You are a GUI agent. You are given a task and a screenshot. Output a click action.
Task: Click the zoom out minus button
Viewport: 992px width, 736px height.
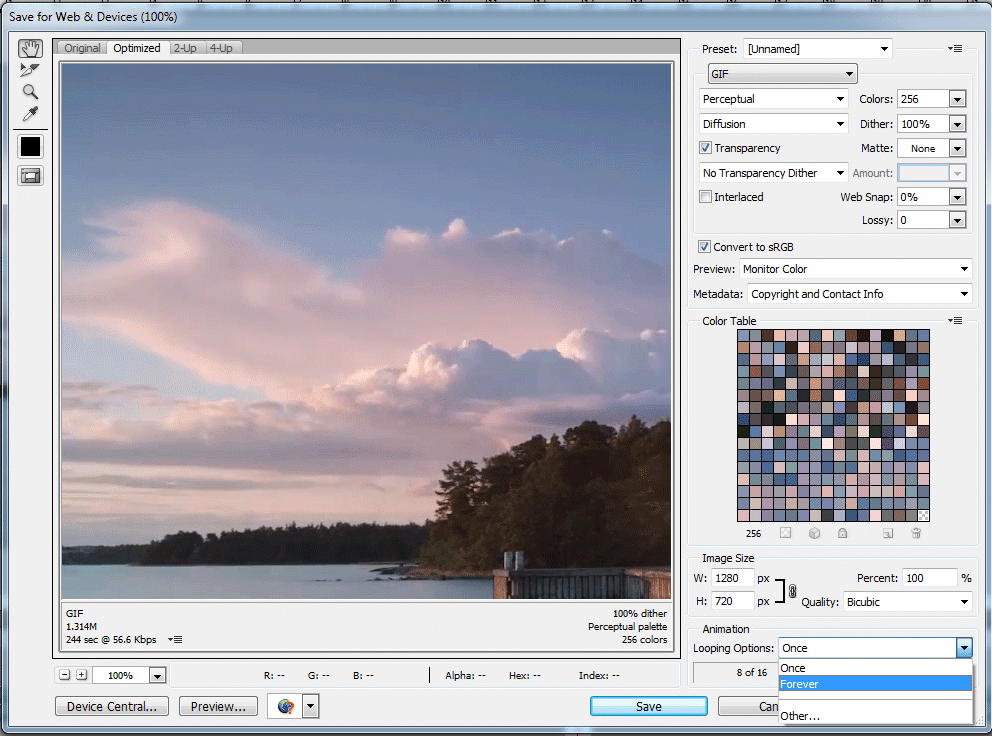click(x=65, y=675)
